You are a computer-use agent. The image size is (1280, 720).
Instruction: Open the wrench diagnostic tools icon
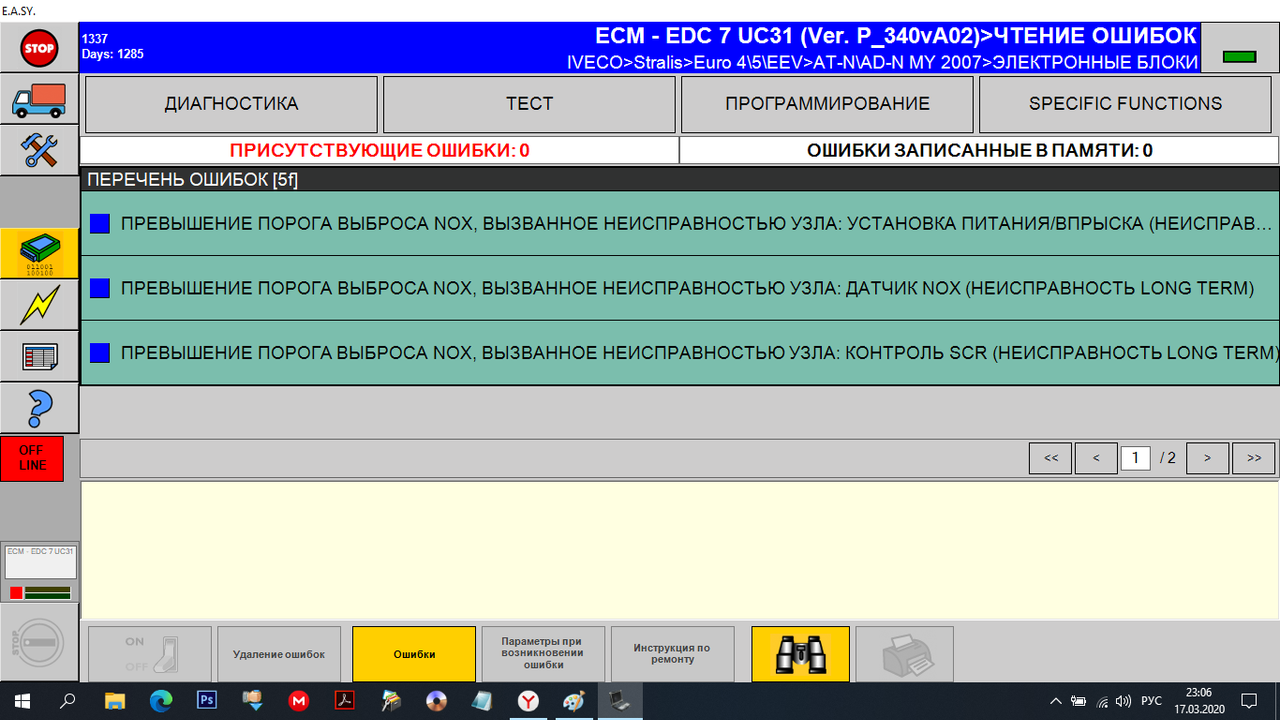click(38, 149)
